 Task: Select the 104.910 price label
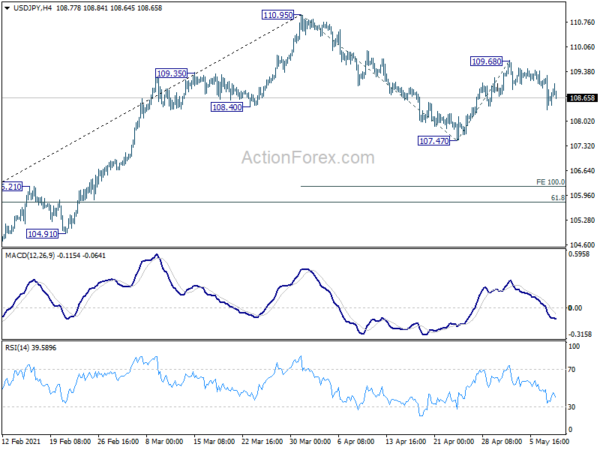click(x=42, y=234)
